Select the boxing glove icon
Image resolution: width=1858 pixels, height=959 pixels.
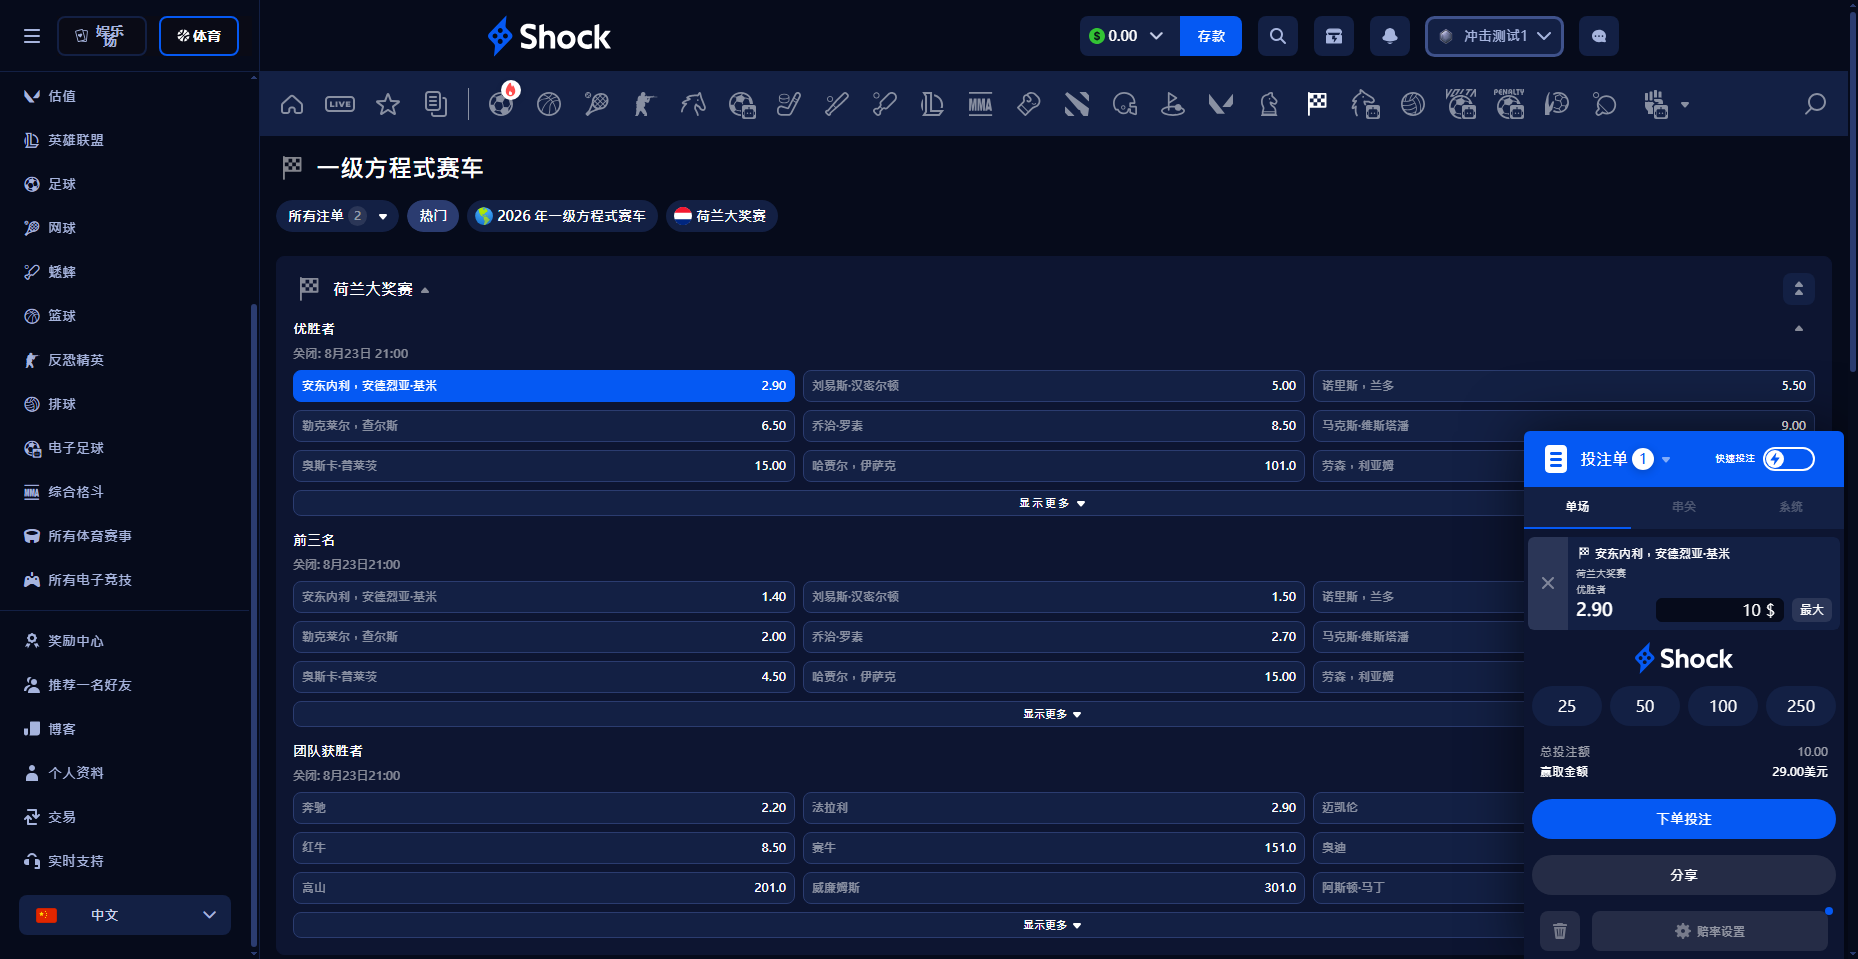pos(1029,104)
